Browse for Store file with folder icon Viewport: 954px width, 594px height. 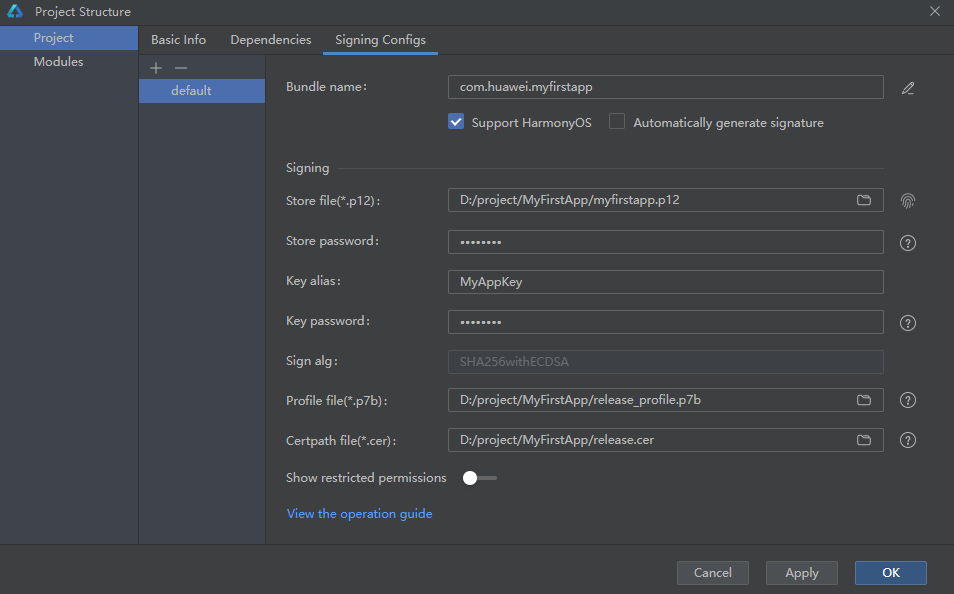(x=864, y=200)
